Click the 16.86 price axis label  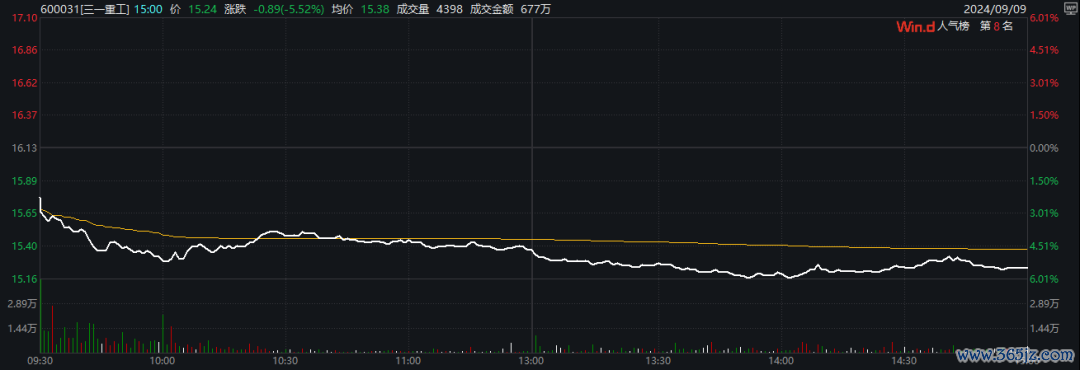(23, 50)
